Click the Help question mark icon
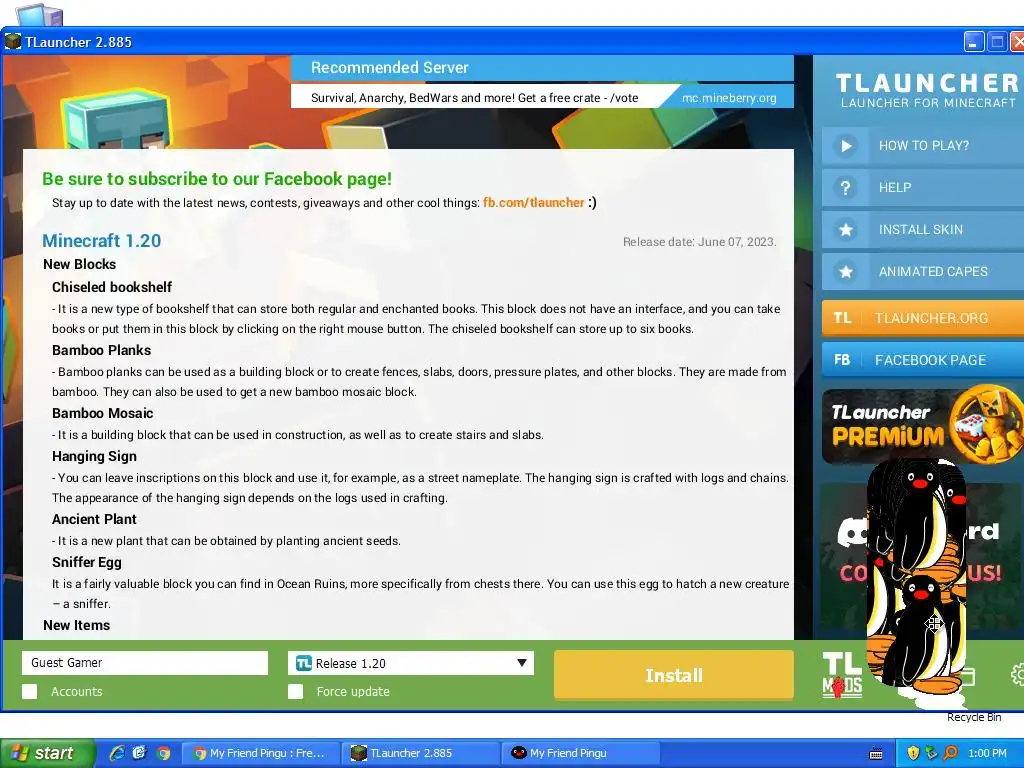Screen dimensions: 1024x768 [846, 188]
